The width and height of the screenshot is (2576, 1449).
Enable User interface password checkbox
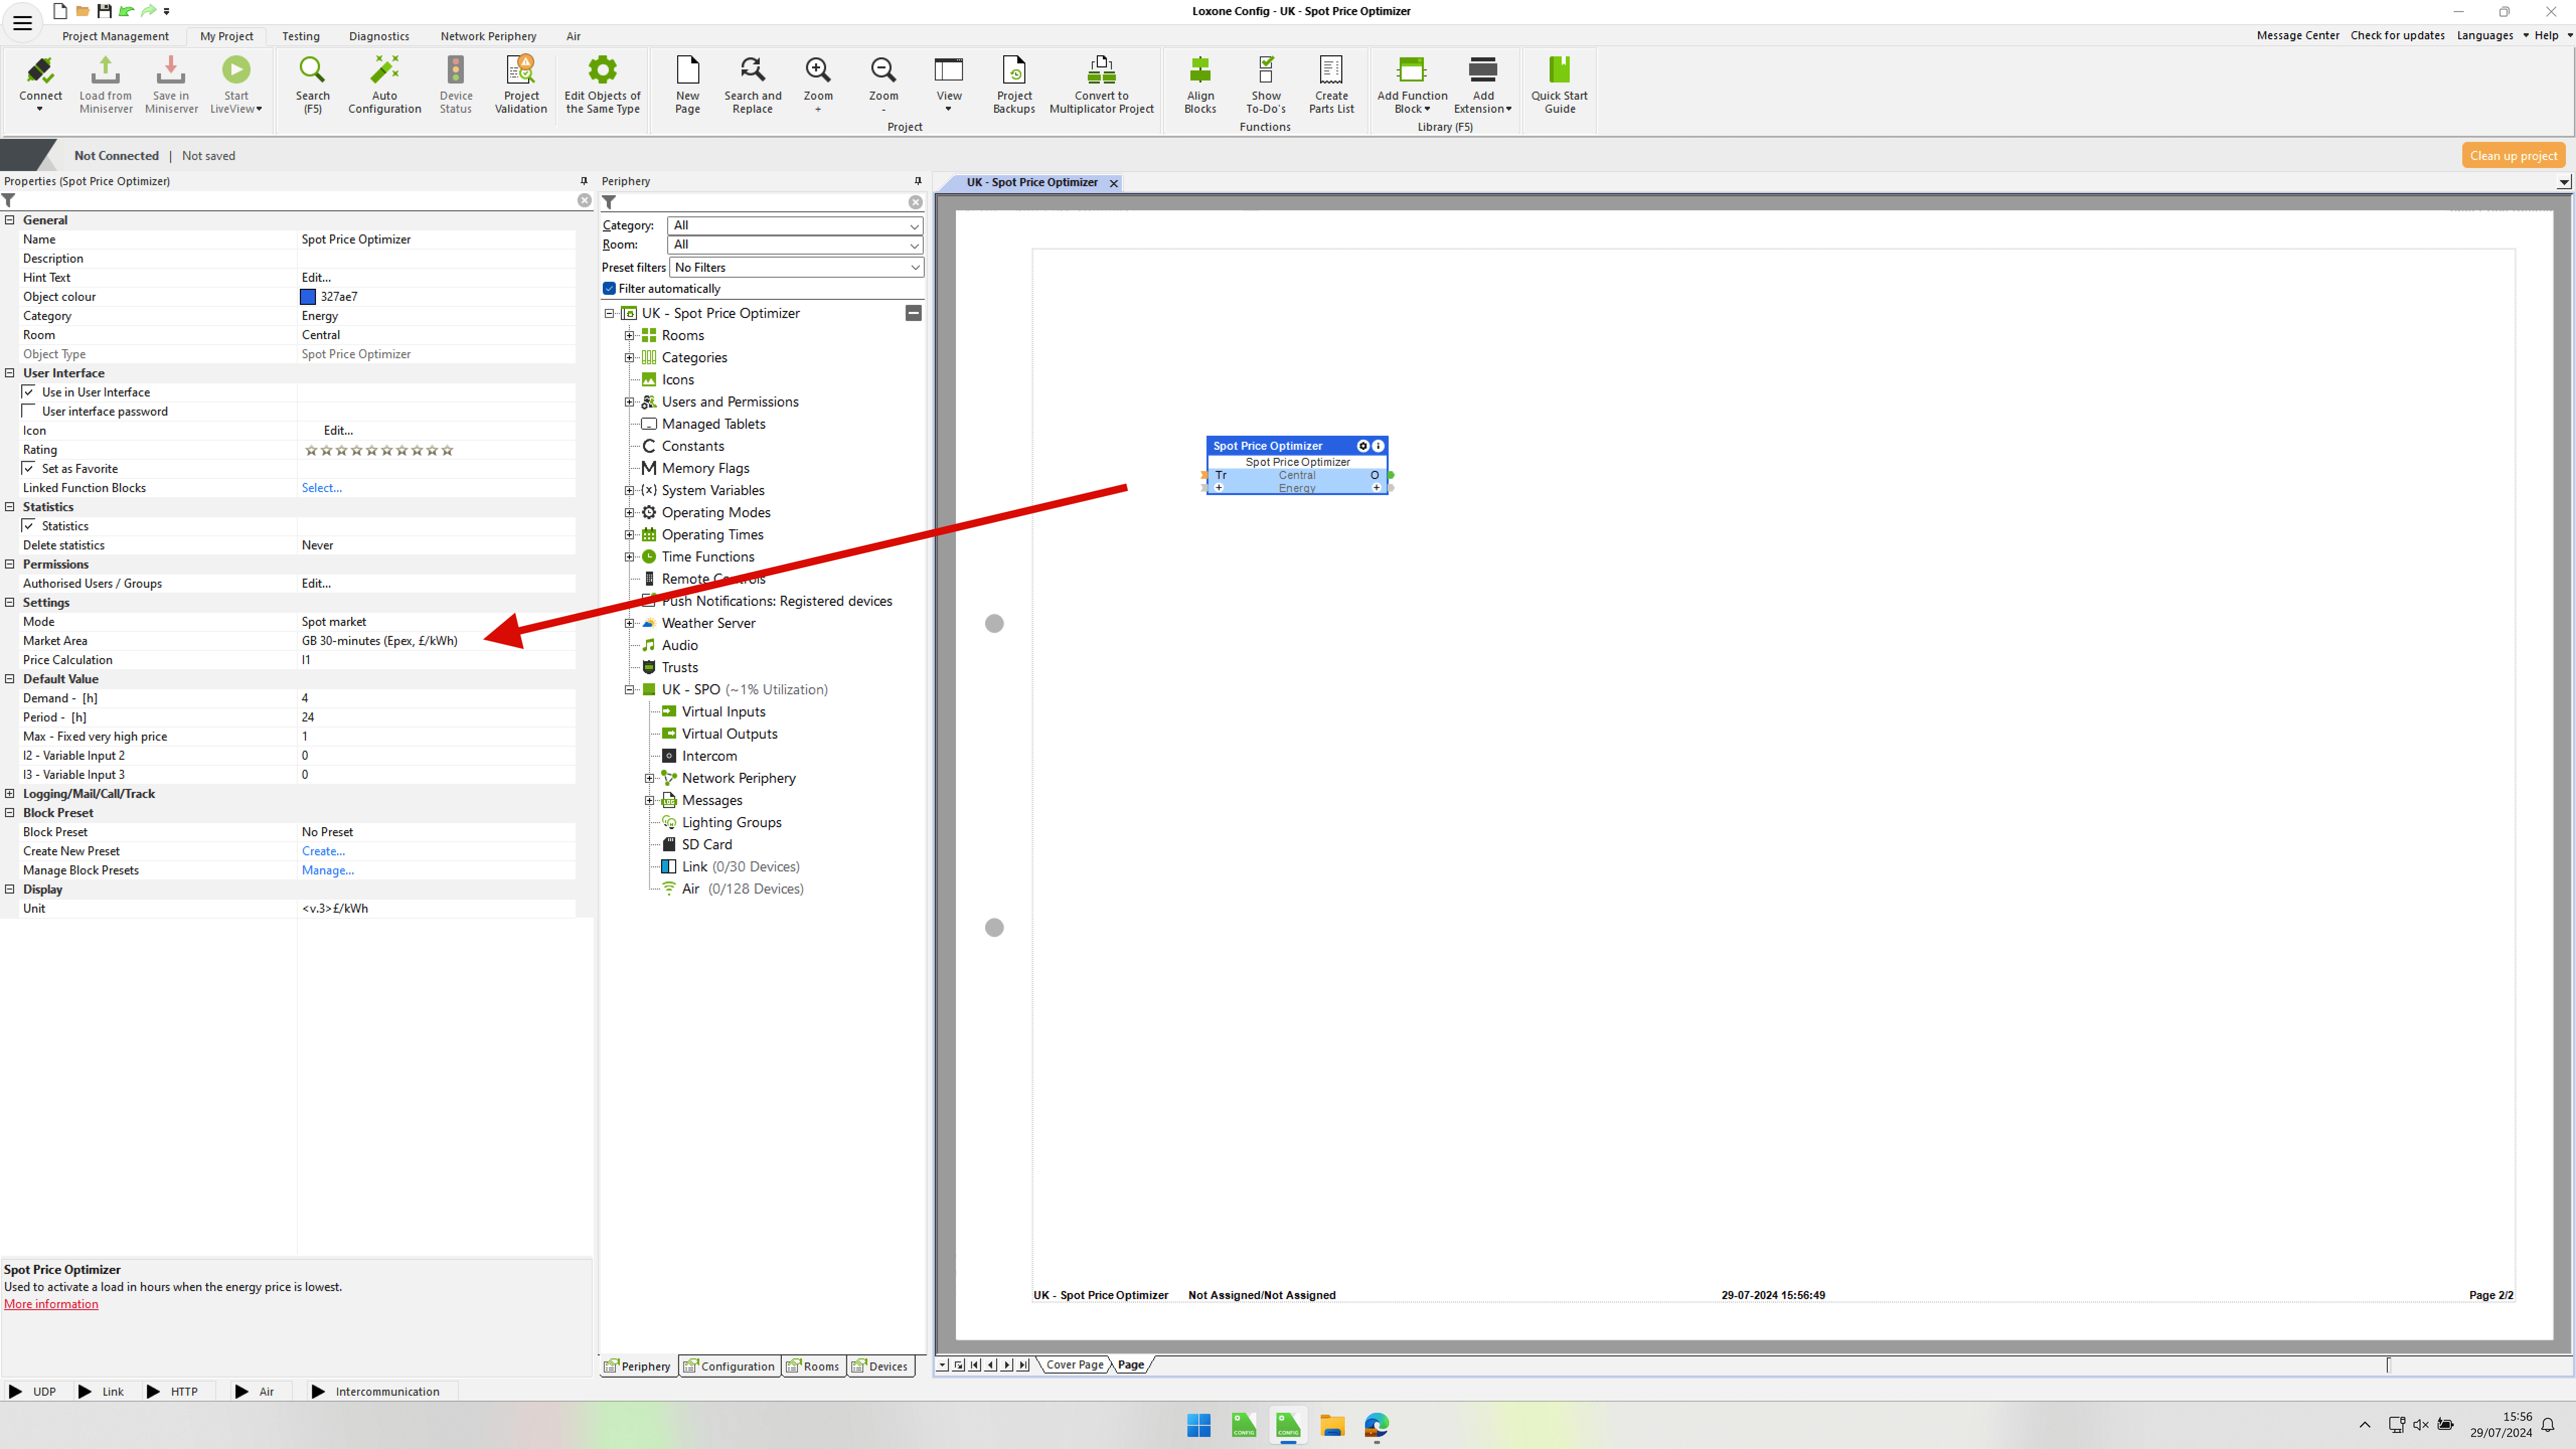click(29, 411)
